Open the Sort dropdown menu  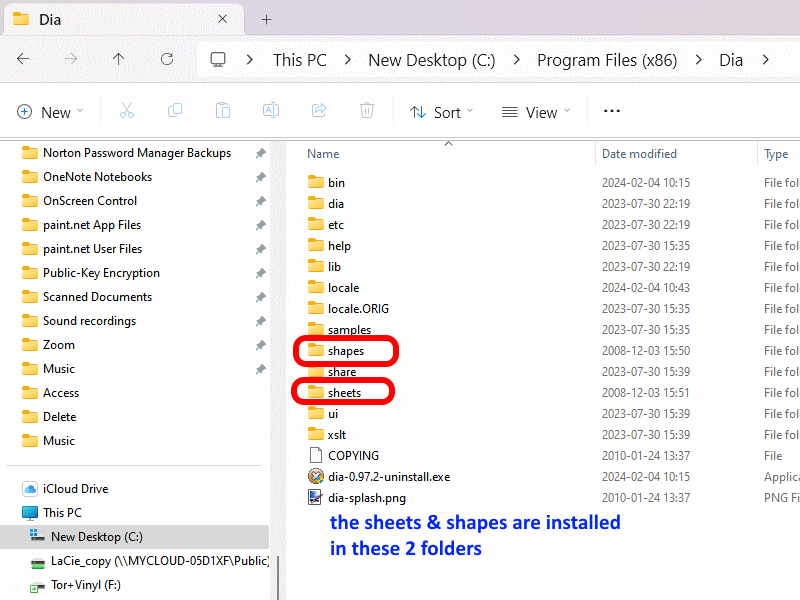click(x=441, y=112)
